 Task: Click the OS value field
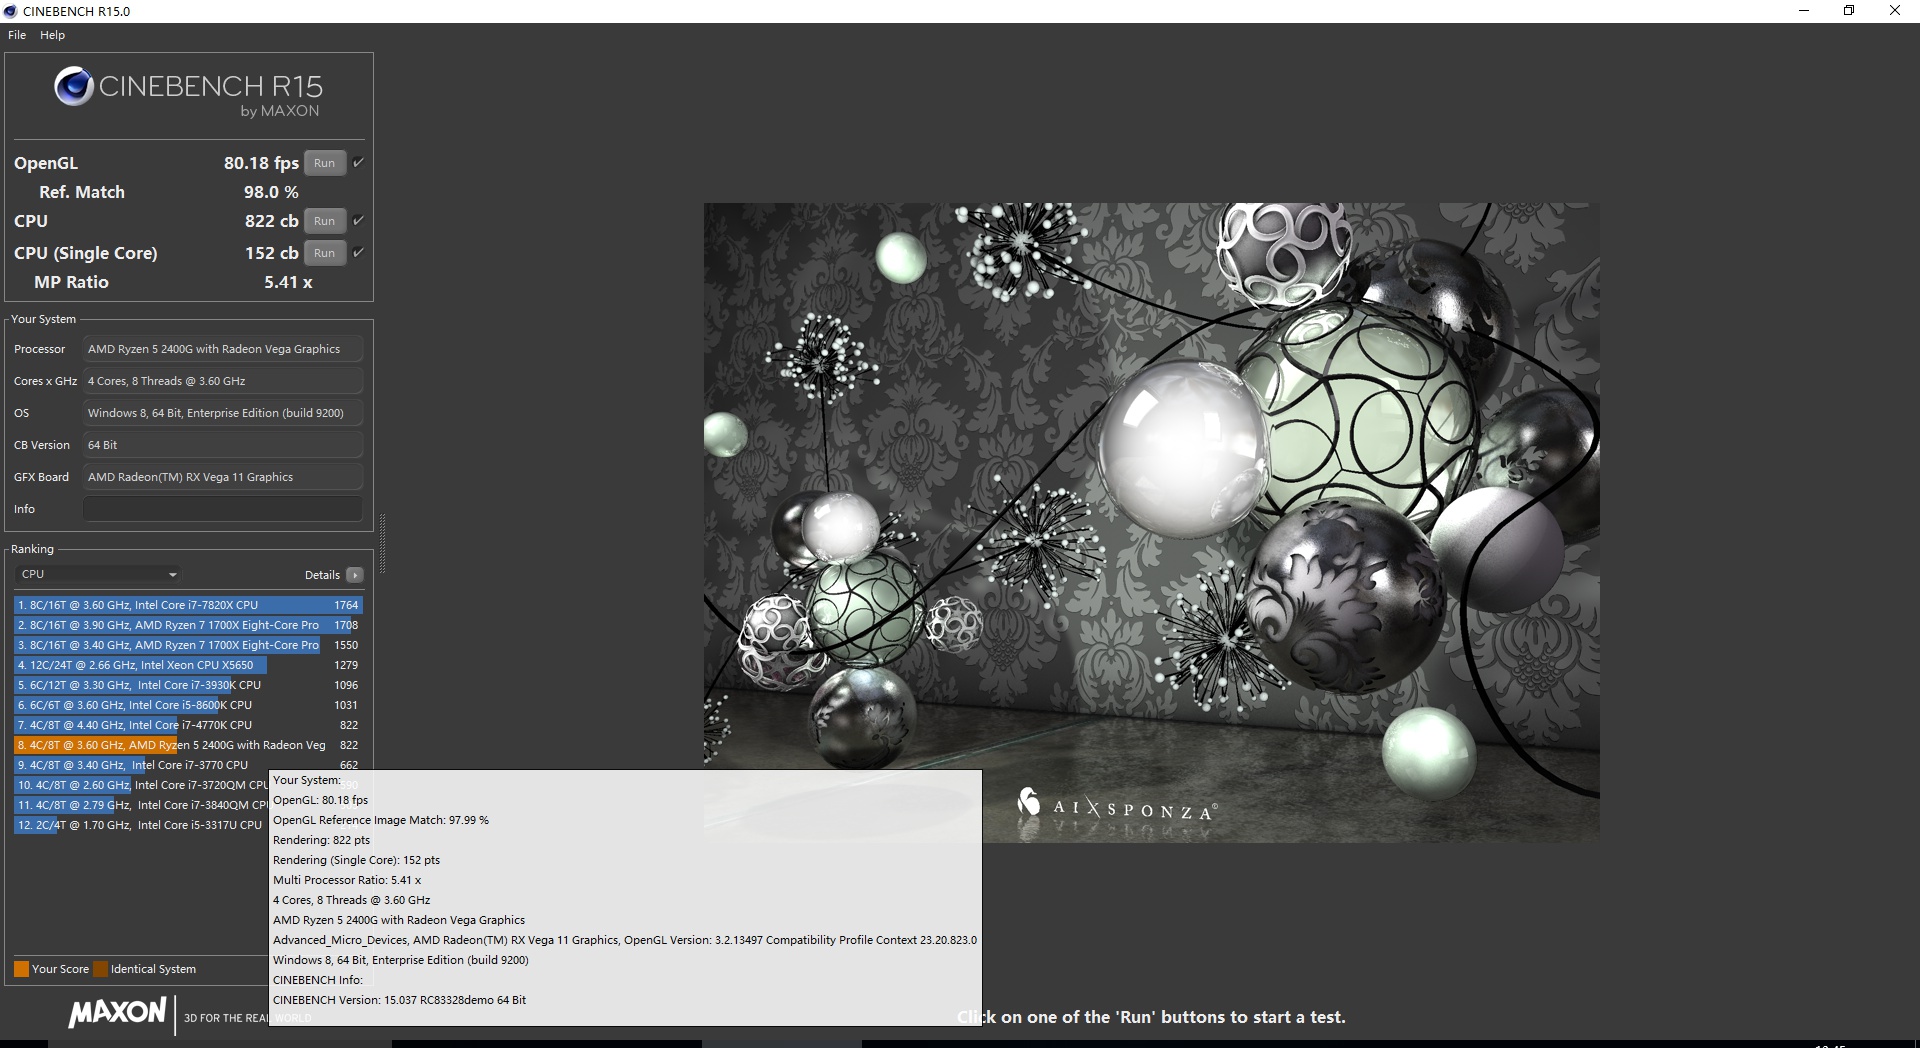pyautogui.click(x=222, y=413)
